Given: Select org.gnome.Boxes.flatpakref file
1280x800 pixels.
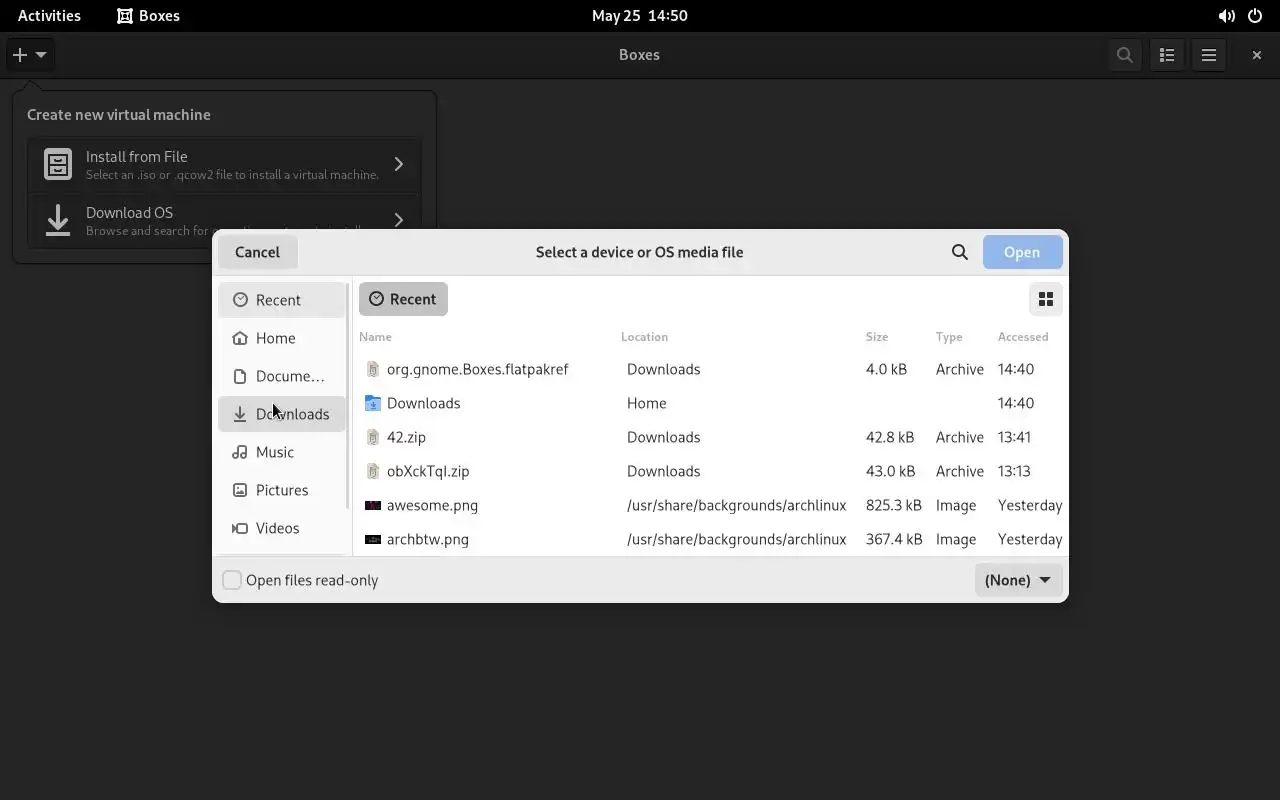Looking at the screenshot, I should [x=710, y=369].
